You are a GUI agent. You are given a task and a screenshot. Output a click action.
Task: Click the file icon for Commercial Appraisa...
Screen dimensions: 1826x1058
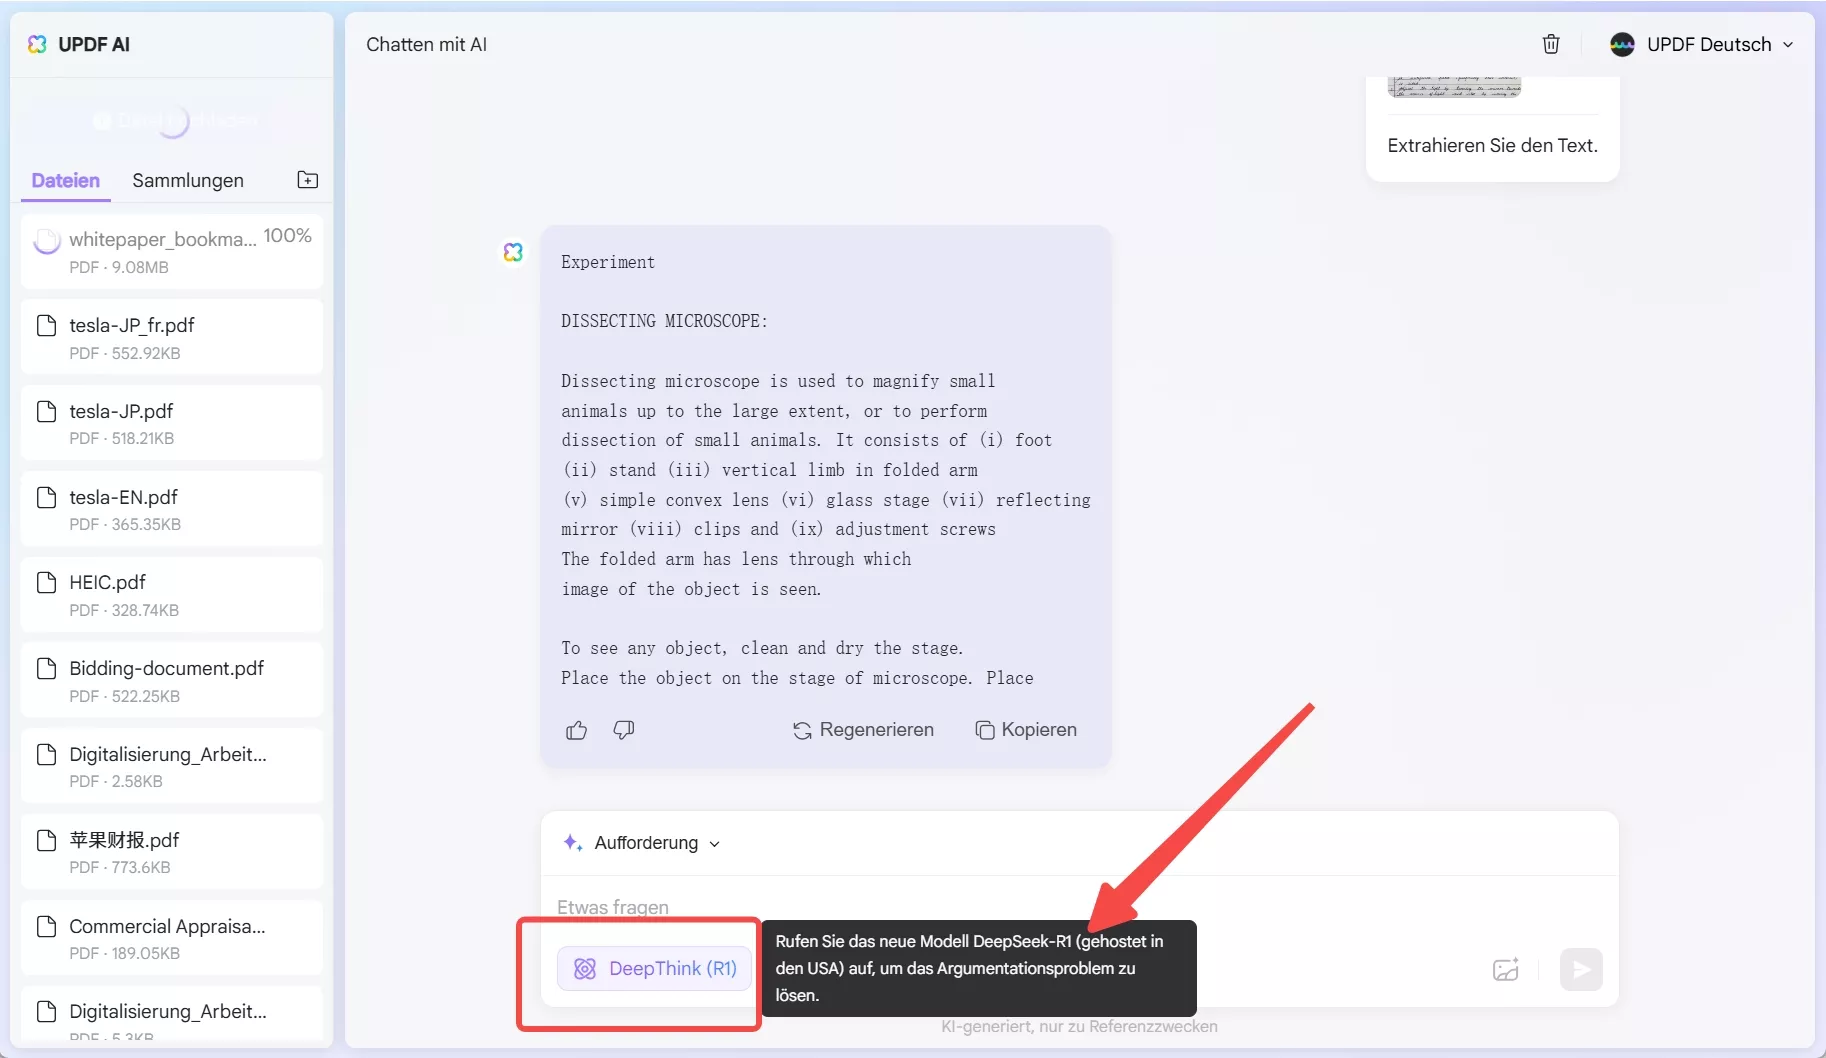point(46,926)
